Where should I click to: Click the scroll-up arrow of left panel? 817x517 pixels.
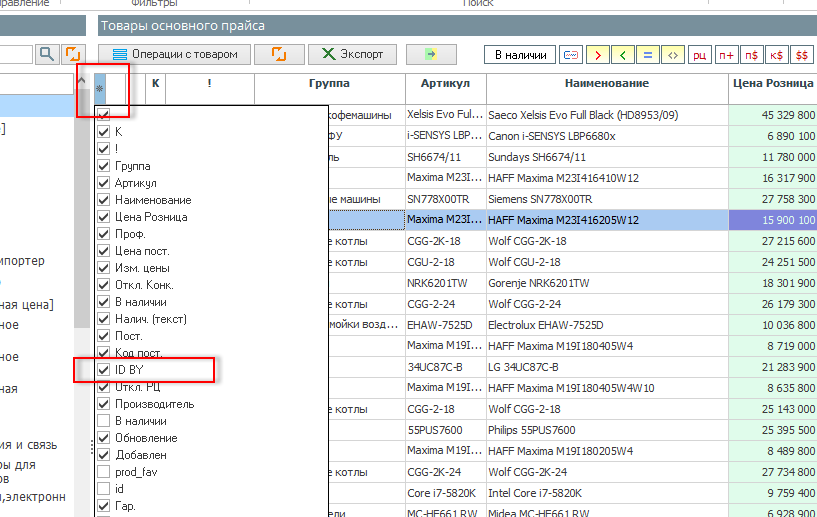point(82,81)
